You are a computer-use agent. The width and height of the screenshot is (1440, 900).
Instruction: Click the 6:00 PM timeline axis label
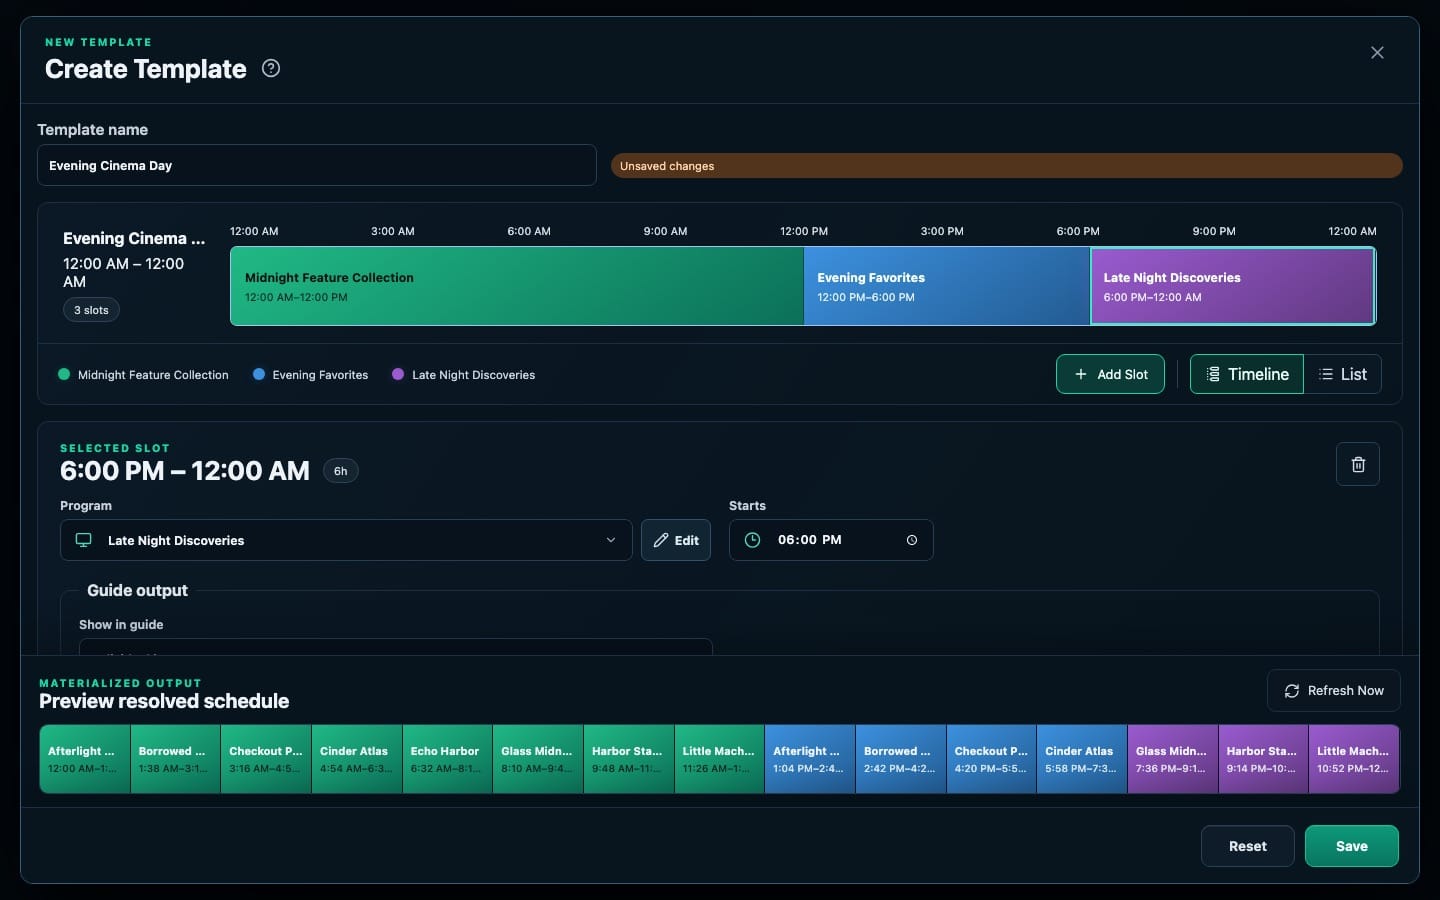(x=1078, y=231)
